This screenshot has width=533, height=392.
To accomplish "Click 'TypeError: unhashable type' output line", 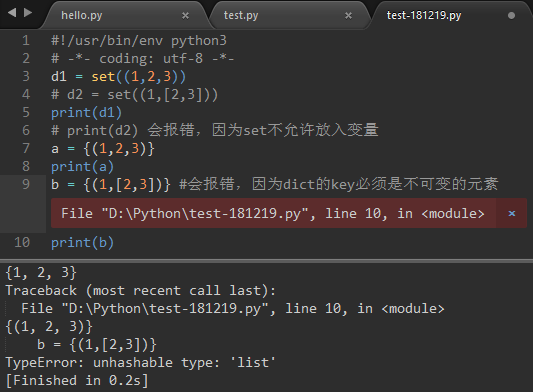I will 141,362.
